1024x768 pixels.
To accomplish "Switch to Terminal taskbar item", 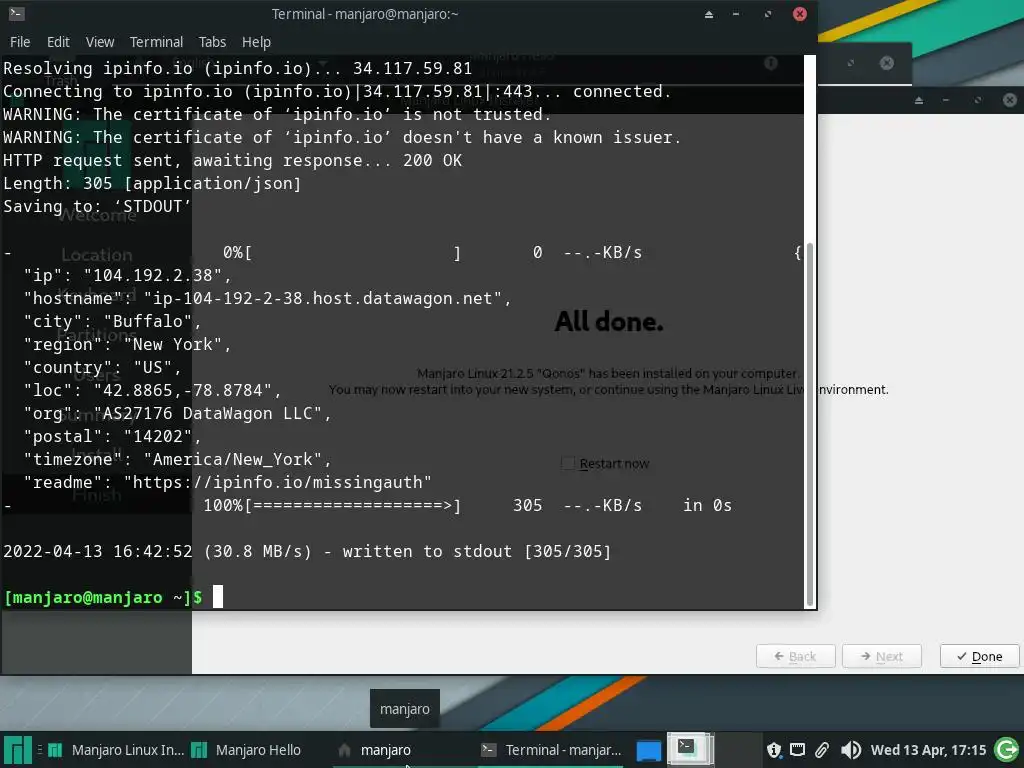I will pyautogui.click(x=550, y=750).
